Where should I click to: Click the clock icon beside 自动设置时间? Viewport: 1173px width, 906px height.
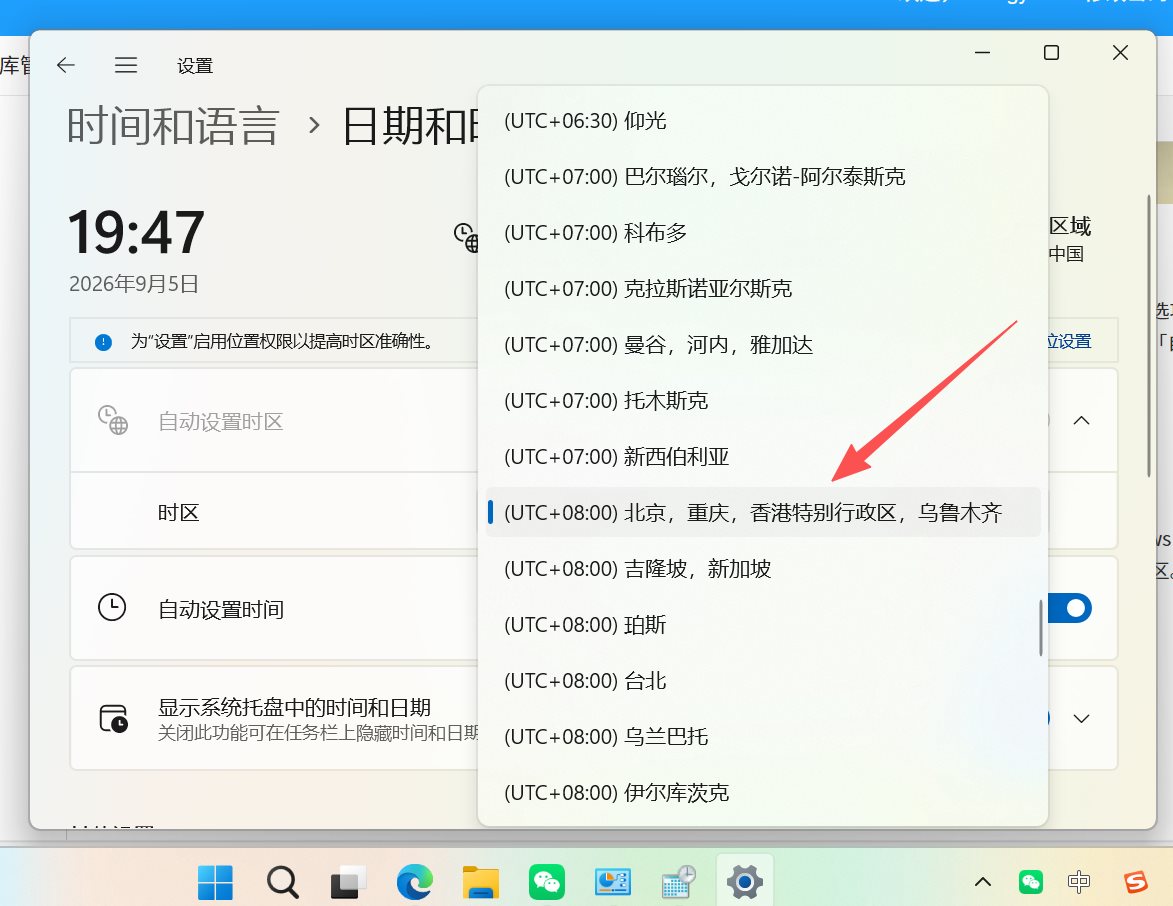pos(112,607)
